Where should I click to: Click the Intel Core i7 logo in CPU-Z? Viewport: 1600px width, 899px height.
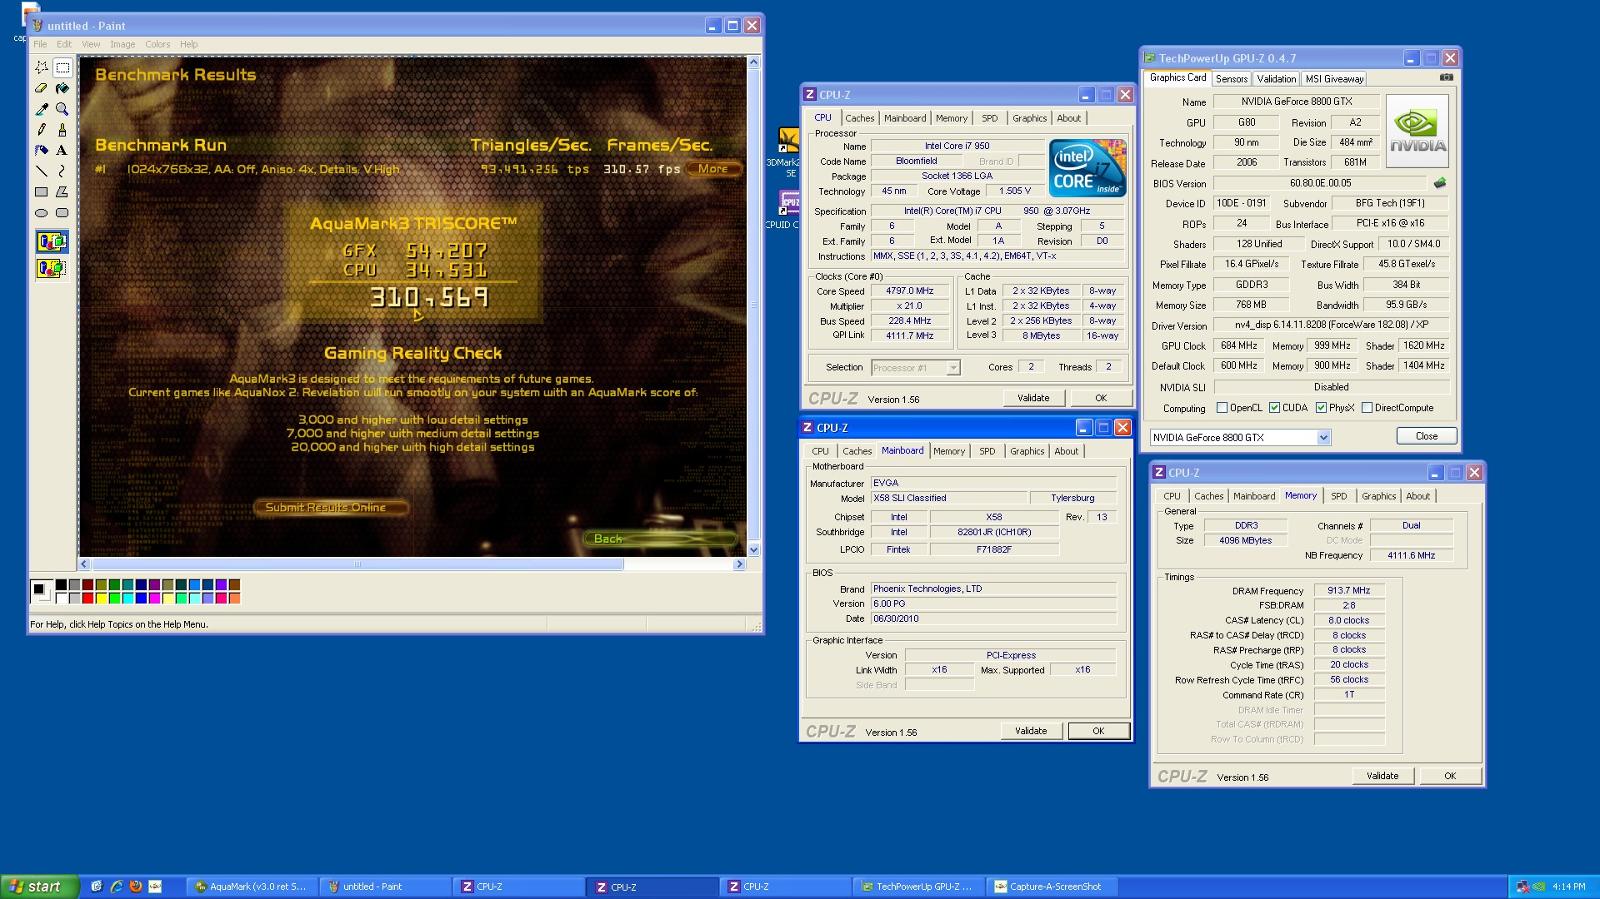pyautogui.click(x=1088, y=167)
